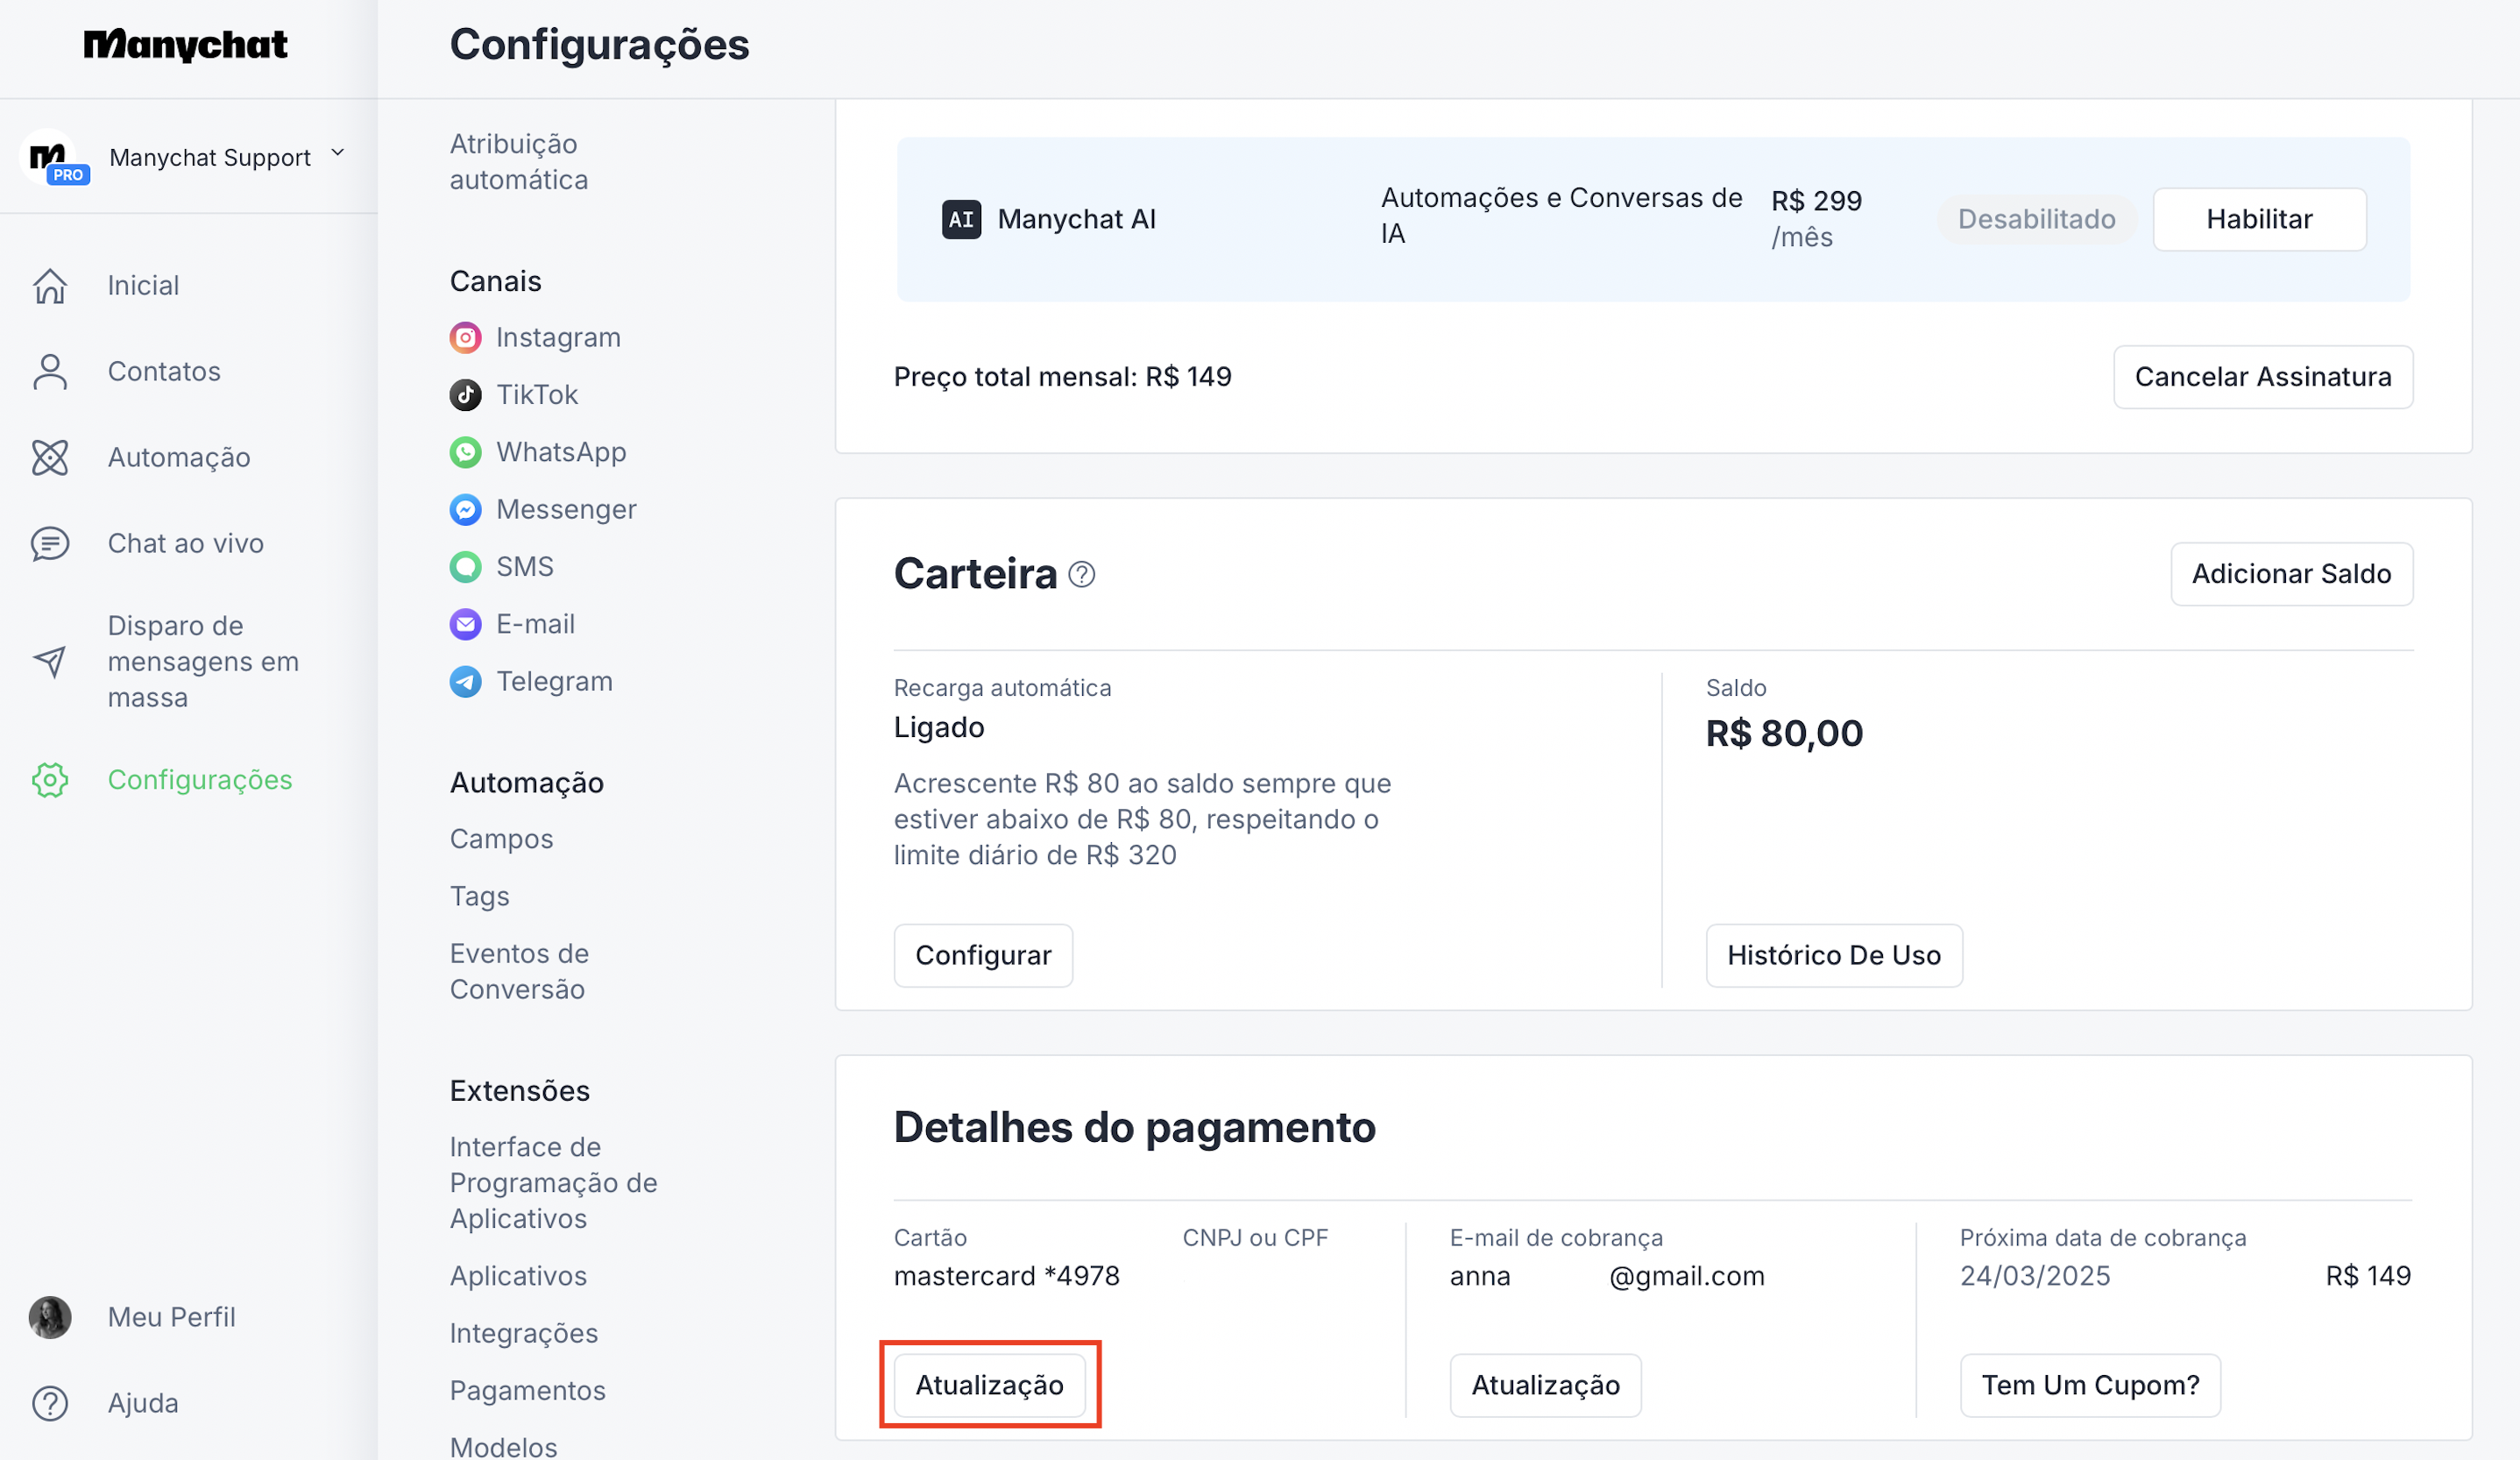Open Messenger channel settings
Screen dimensions: 2520x1460
[566, 510]
